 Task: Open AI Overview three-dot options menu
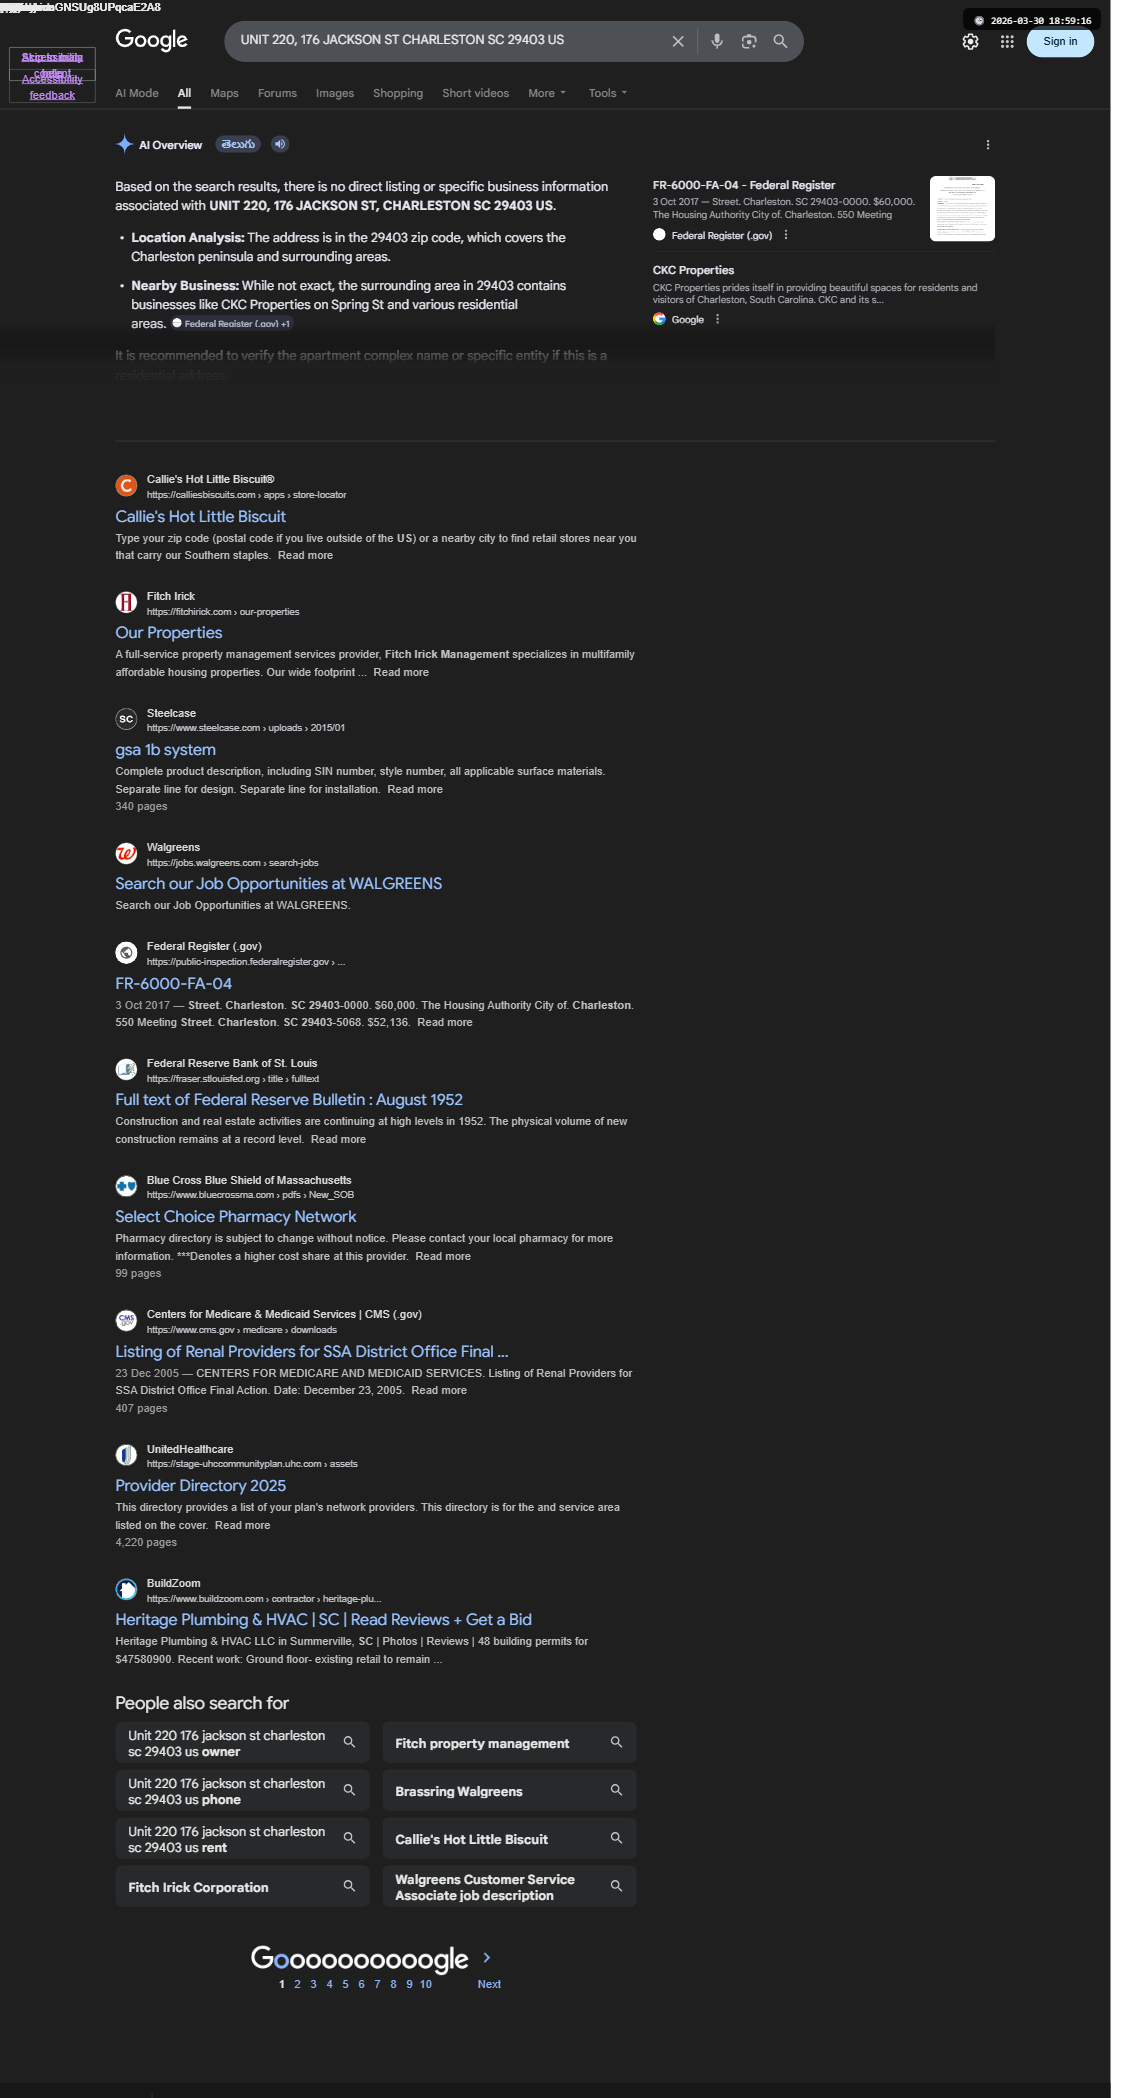pyautogui.click(x=988, y=145)
